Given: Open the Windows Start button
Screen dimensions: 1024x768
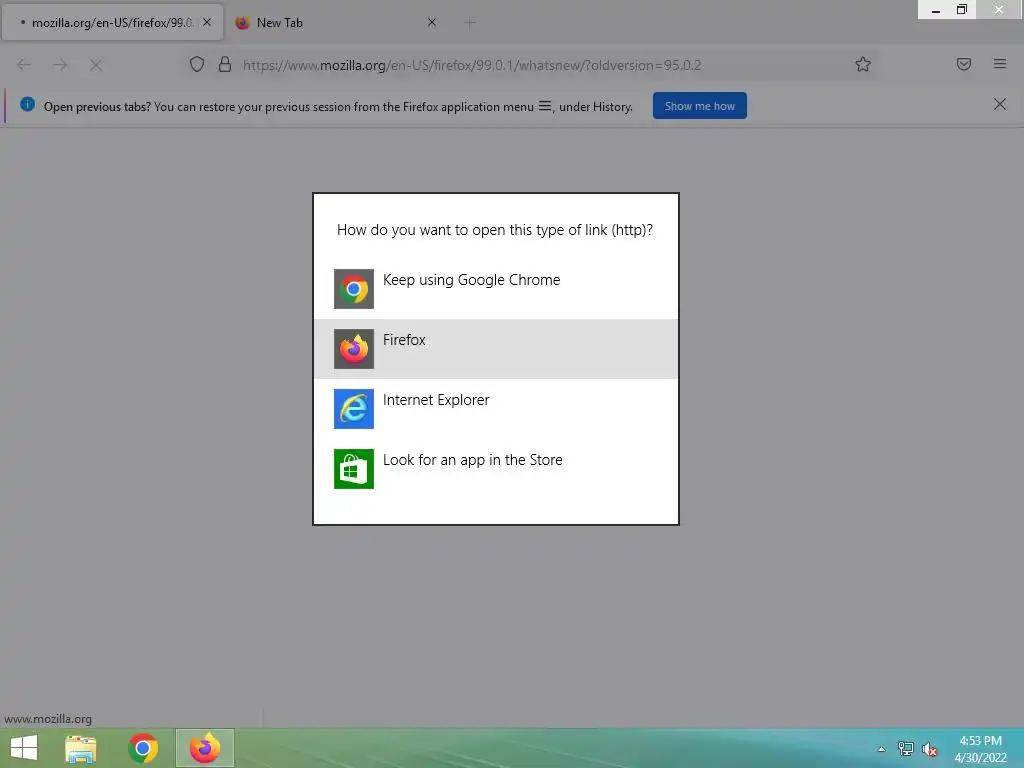Looking at the screenshot, I should [x=24, y=748].
